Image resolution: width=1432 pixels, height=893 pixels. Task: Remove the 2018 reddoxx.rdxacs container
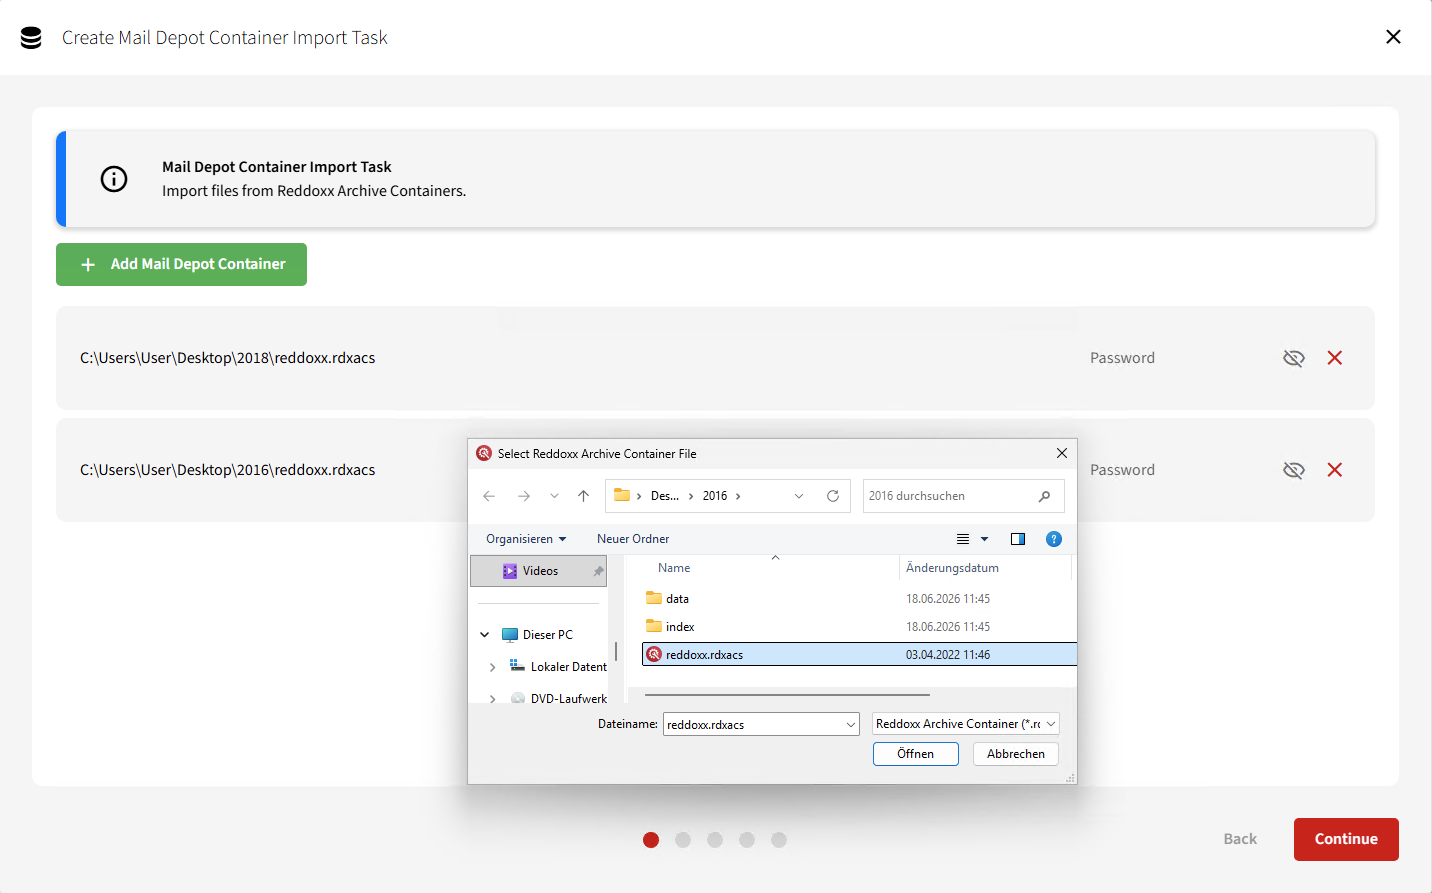(1335, 358)
